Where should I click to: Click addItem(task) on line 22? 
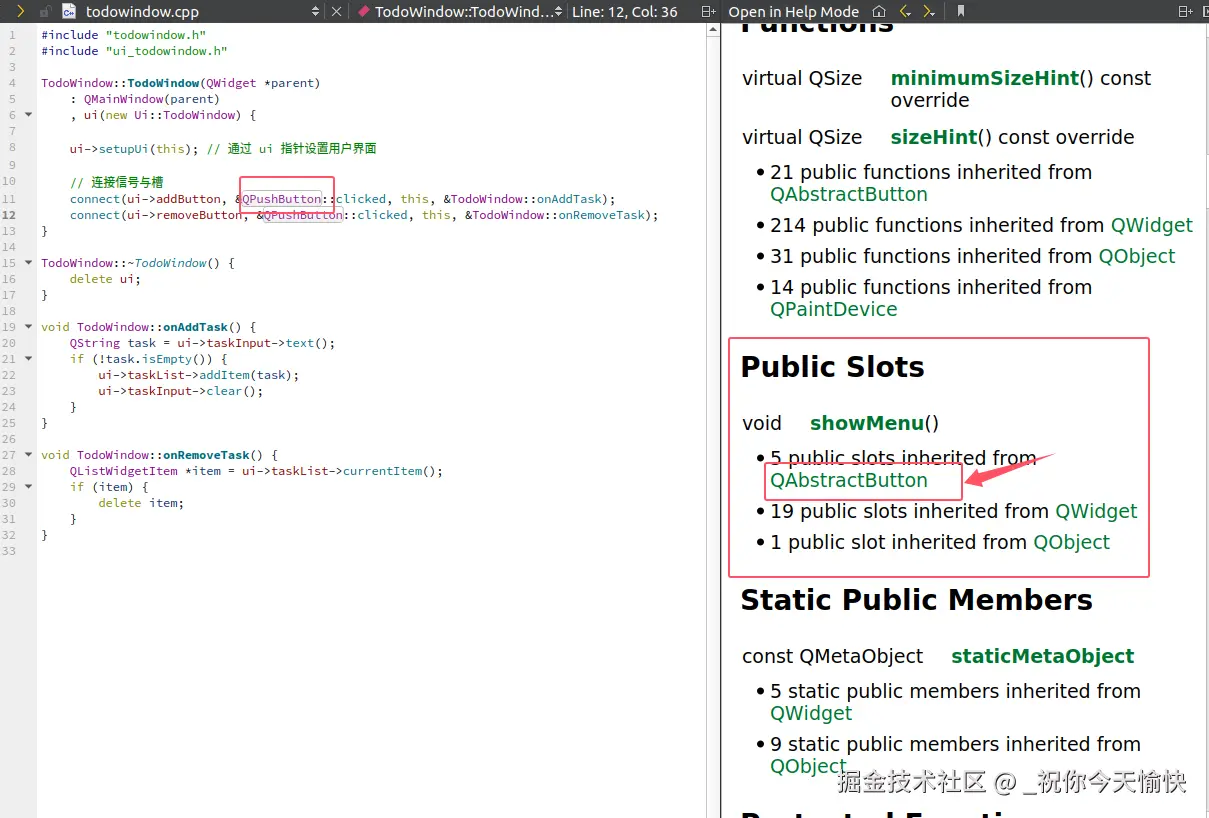(245, 375)
